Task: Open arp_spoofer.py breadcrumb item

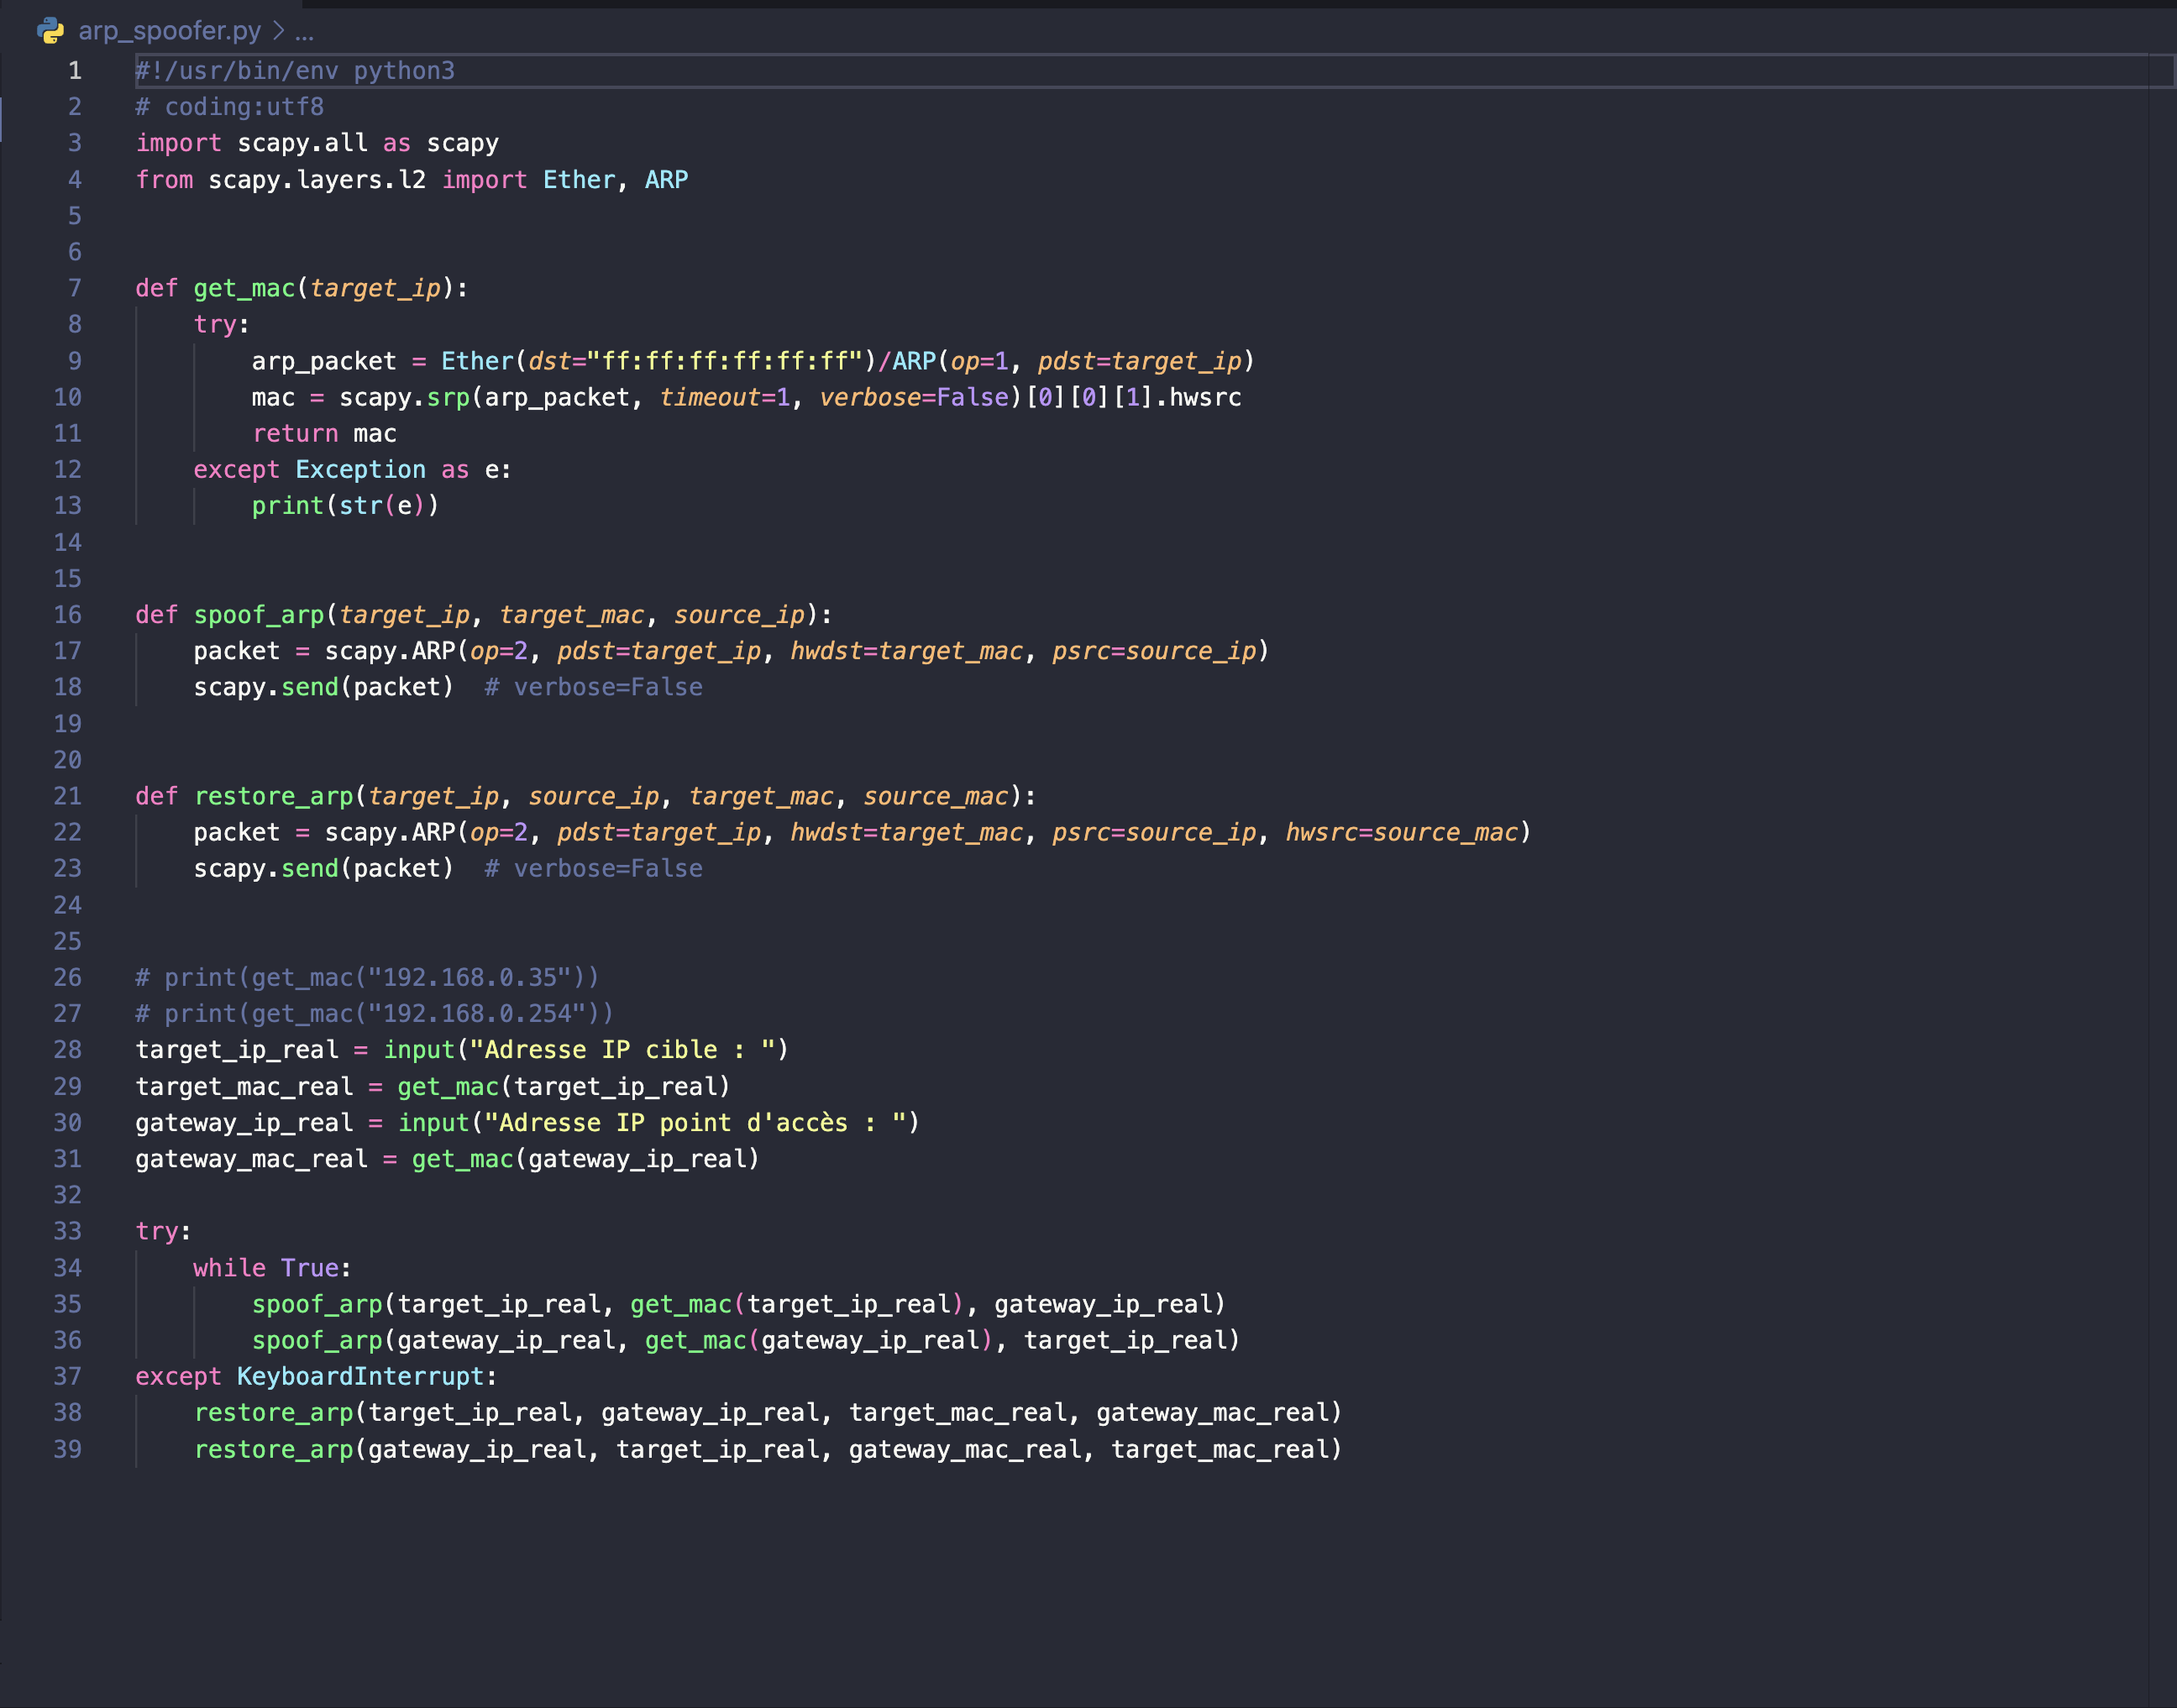Action: click(x=169, y=31)
